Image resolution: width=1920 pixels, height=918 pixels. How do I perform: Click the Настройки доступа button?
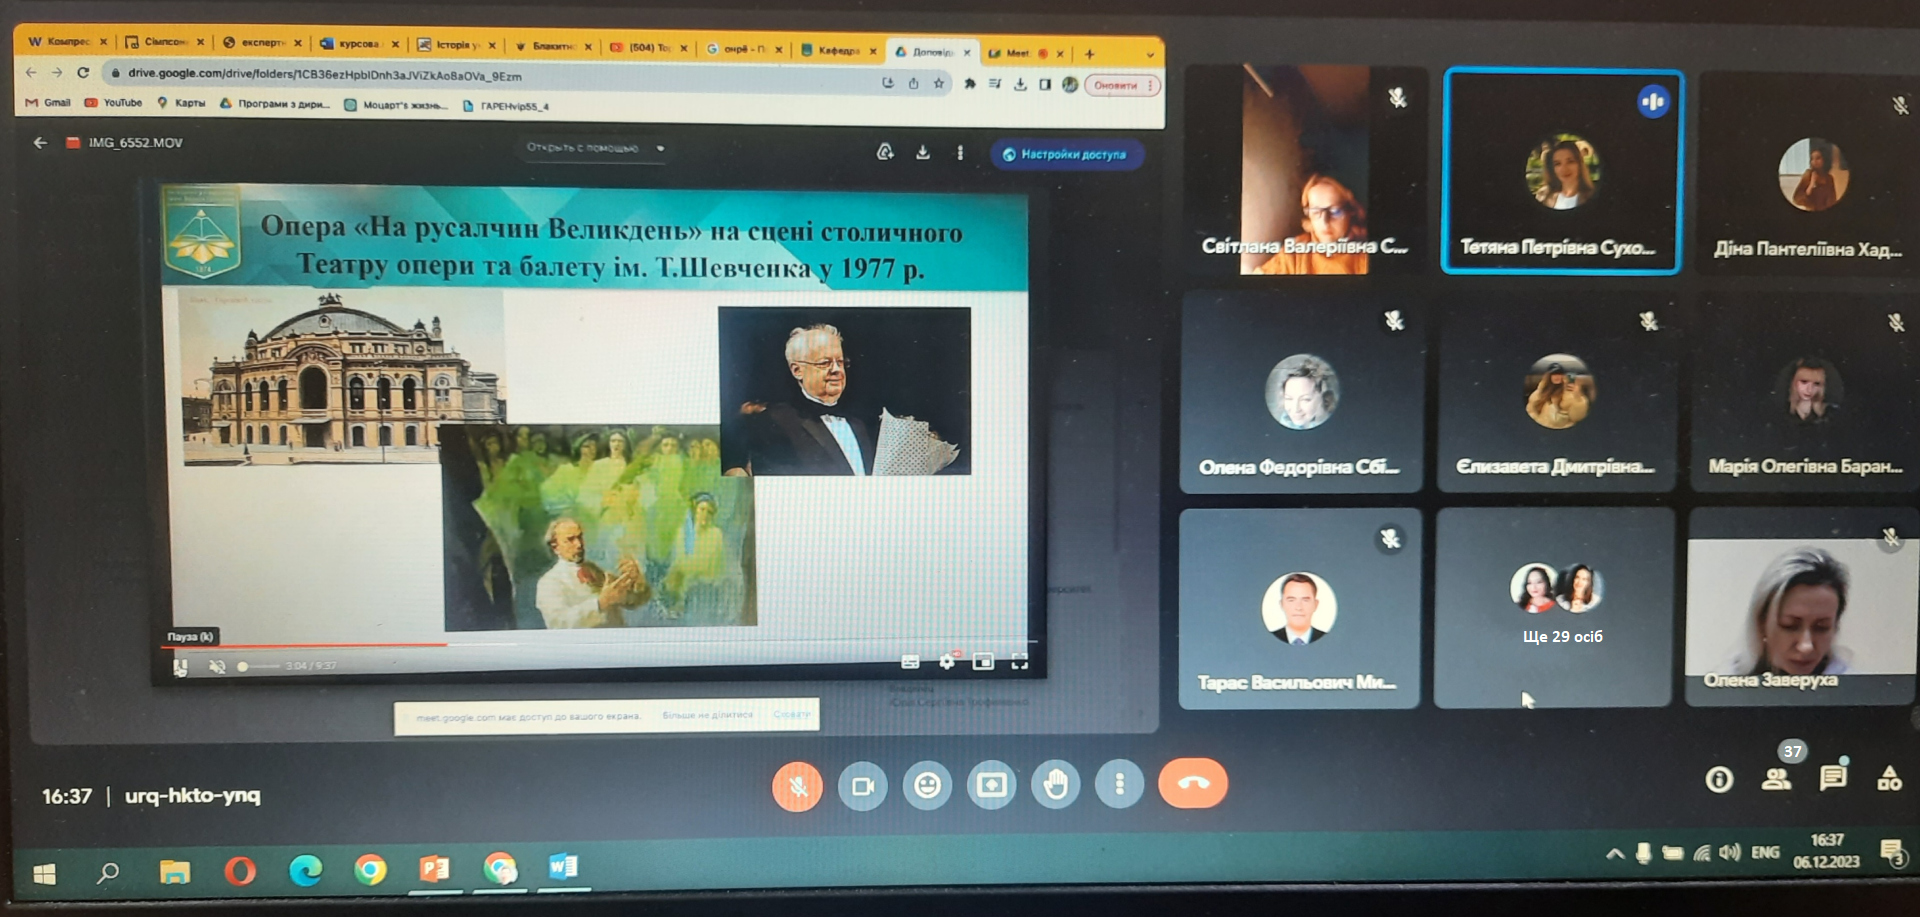tap(1066, 154)
